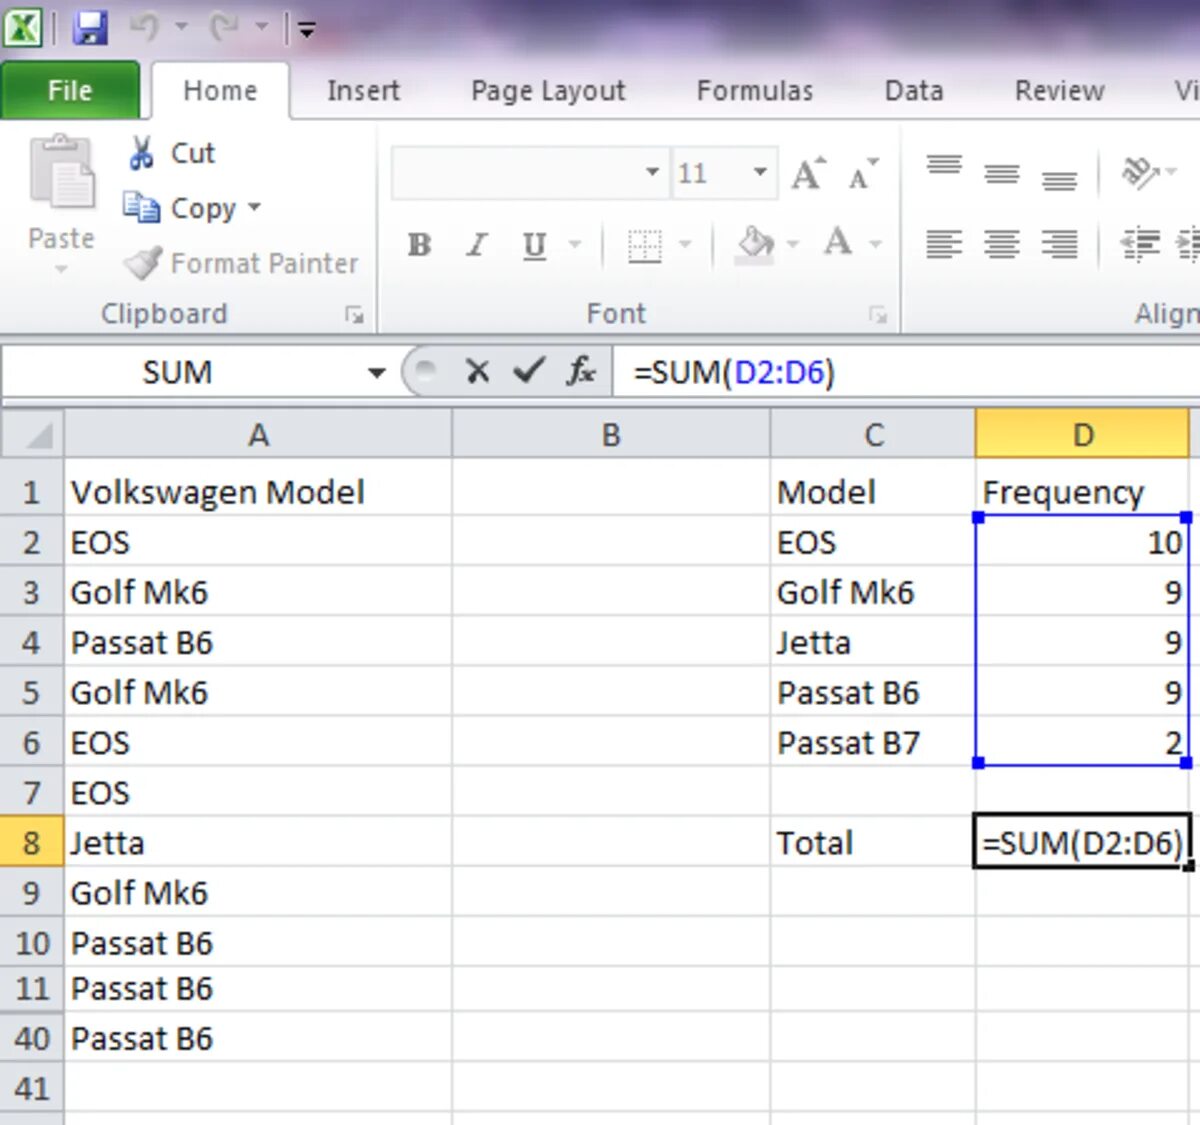Viewport: 1200px width, 1125px height.
Task: Expand the Fill Color dropdown arrow
Action: [x=794, y=244]
